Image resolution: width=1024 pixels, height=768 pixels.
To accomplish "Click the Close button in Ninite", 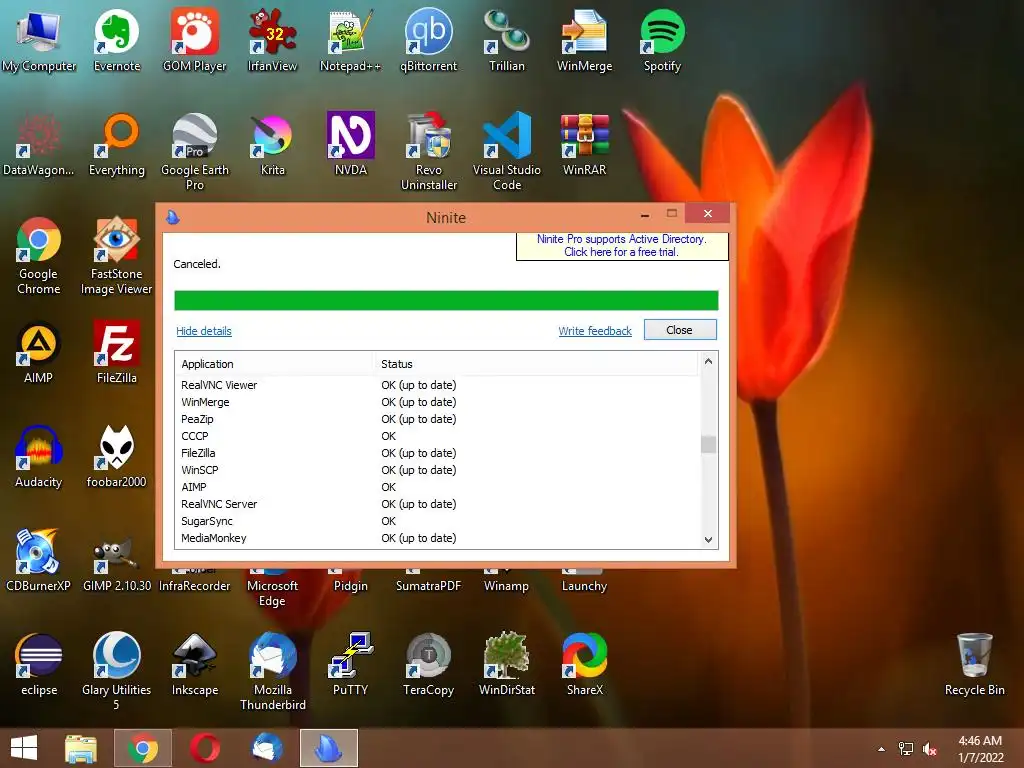I will (x=680, y=330).
